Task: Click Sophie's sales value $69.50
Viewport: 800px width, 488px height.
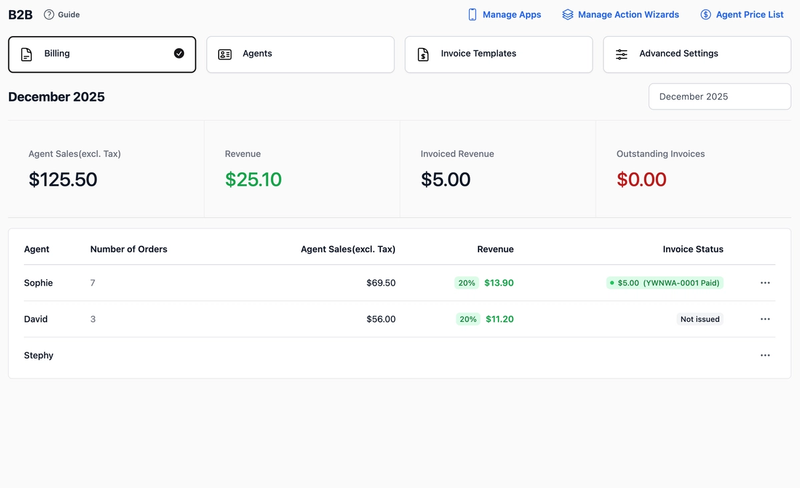Action: click(x=381, y=283)
